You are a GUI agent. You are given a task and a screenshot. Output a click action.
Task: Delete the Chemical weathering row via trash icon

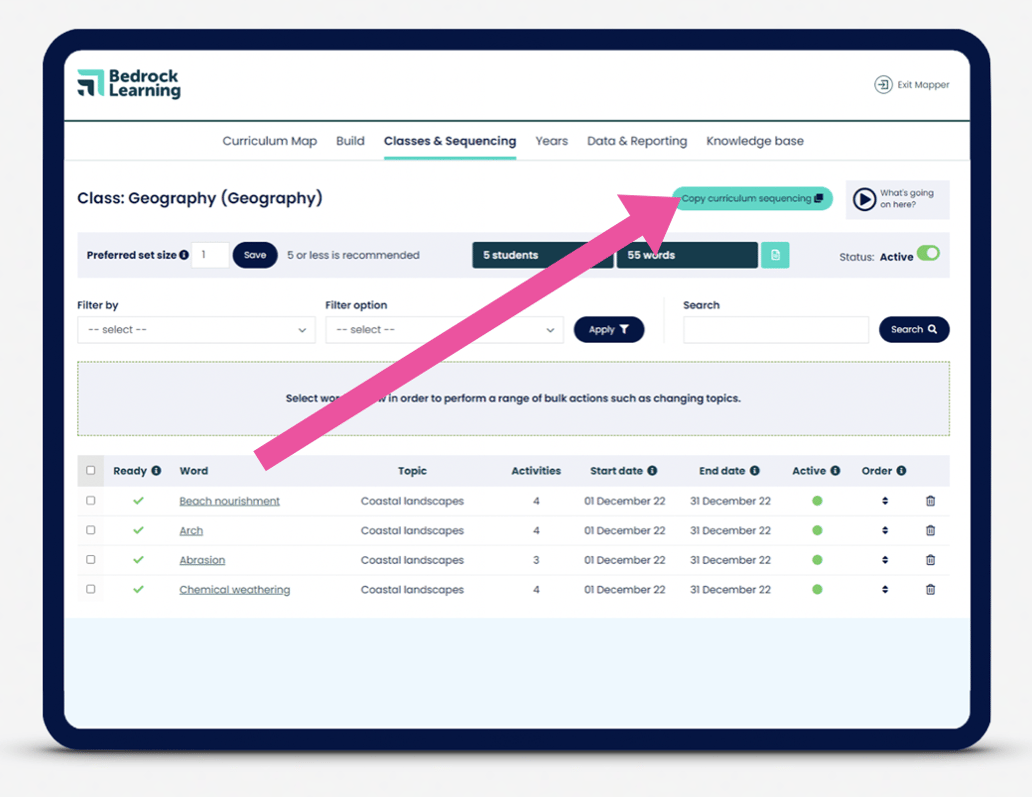(x=930, y=589)
